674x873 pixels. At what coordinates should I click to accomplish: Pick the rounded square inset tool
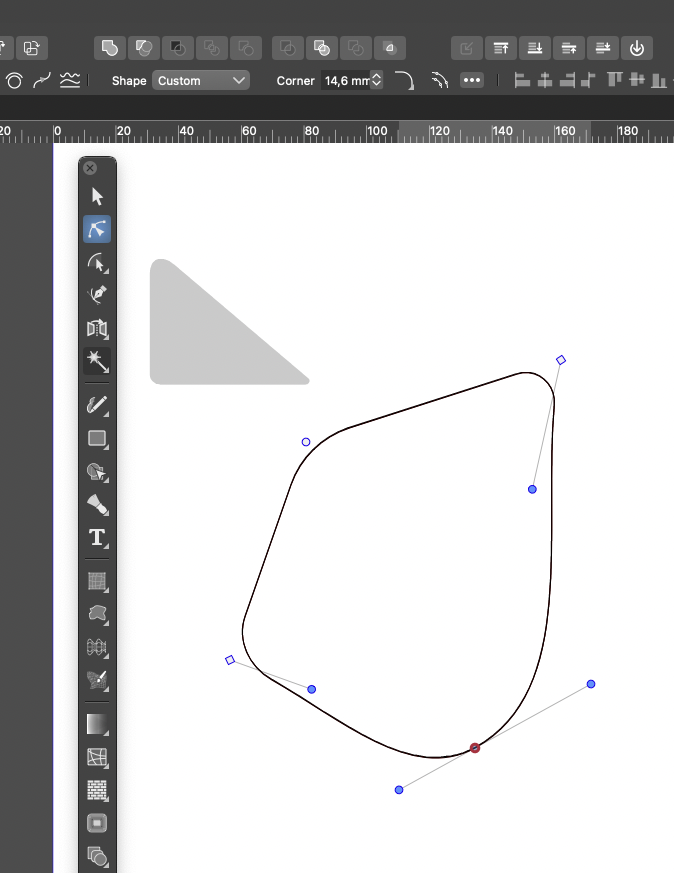pos(97,823)
